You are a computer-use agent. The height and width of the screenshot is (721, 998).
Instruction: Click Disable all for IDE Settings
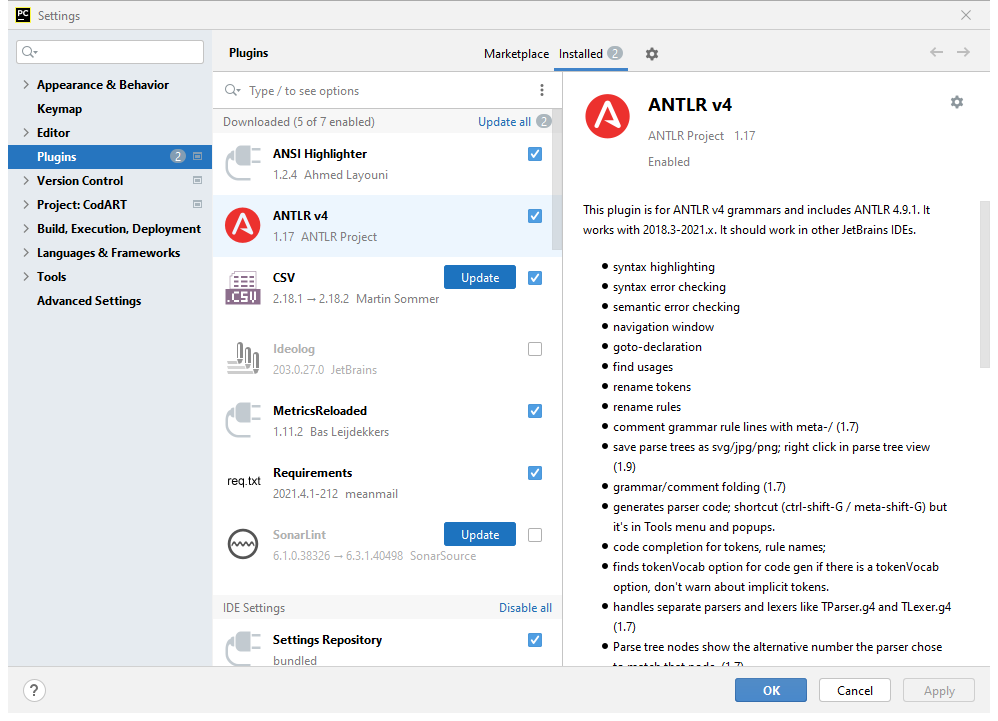click(525, 608)
